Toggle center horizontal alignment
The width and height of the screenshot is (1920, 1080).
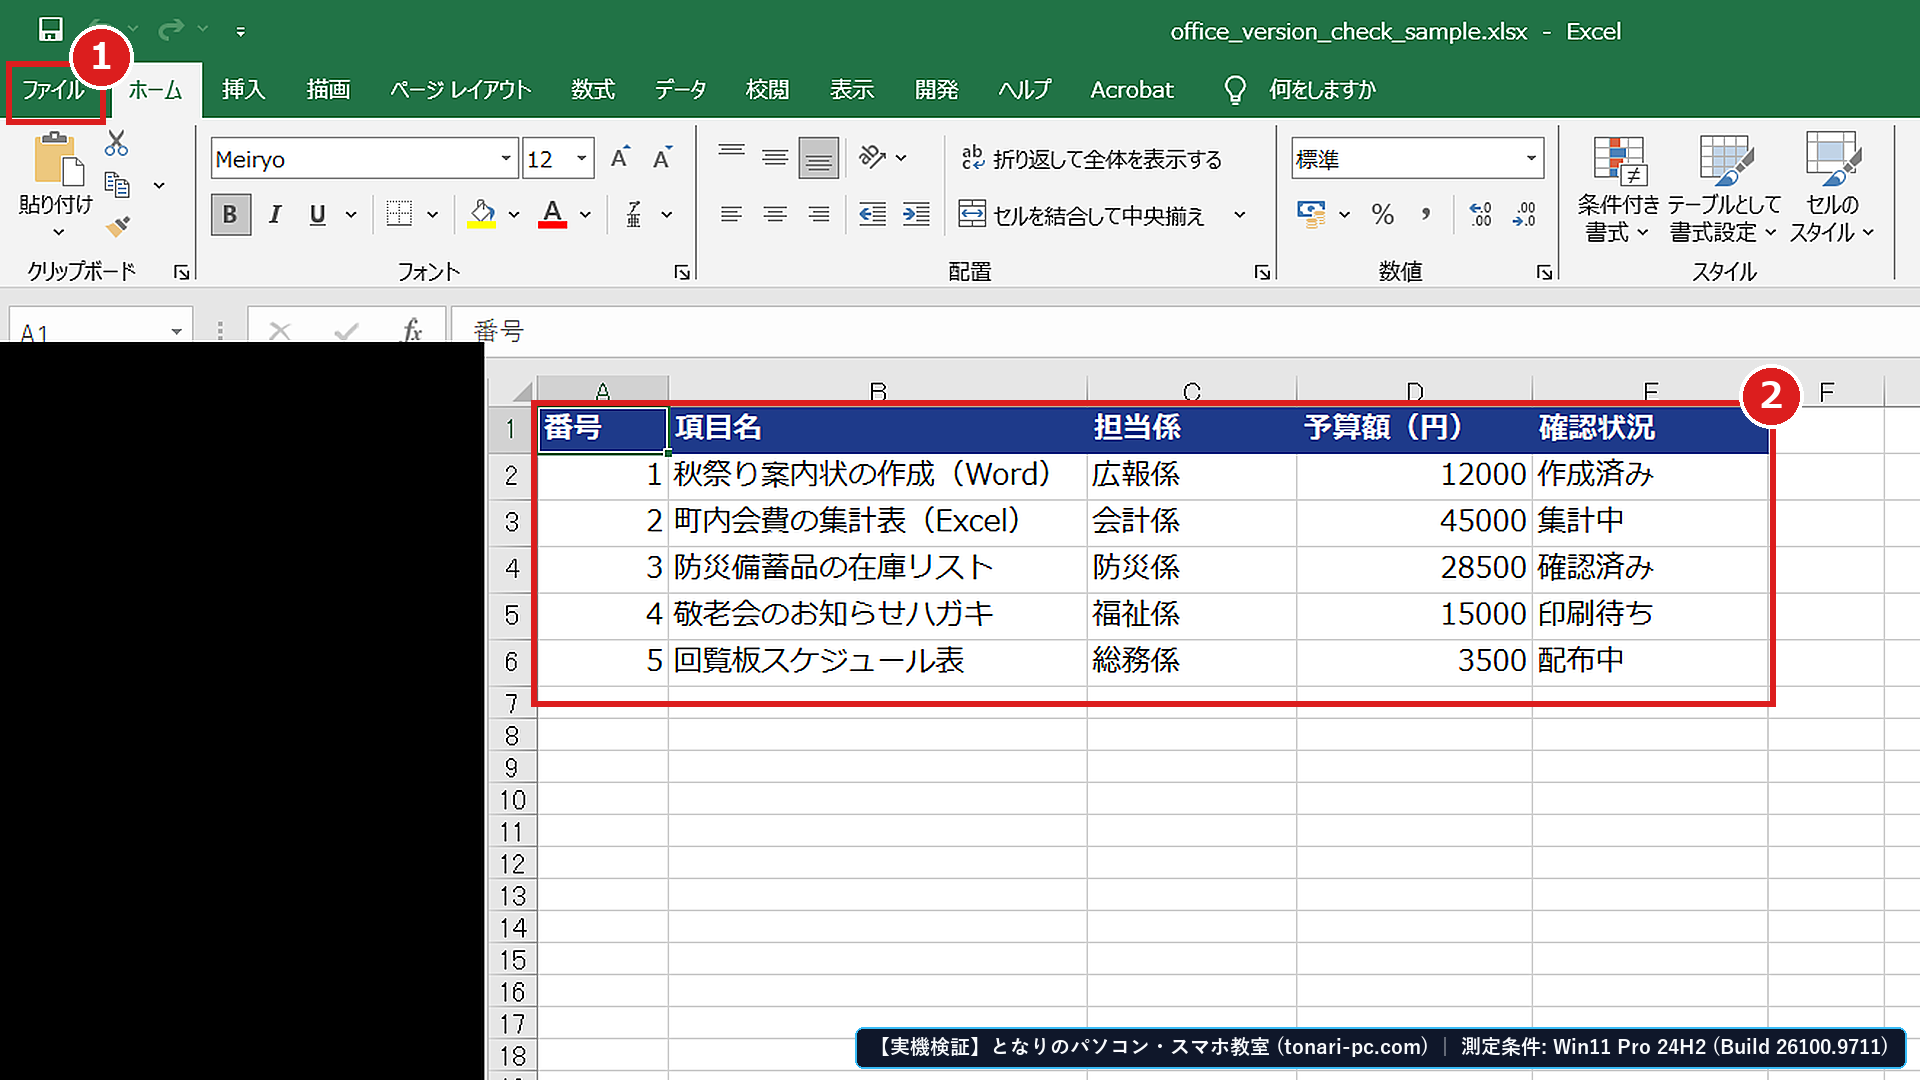click(775, 214)
